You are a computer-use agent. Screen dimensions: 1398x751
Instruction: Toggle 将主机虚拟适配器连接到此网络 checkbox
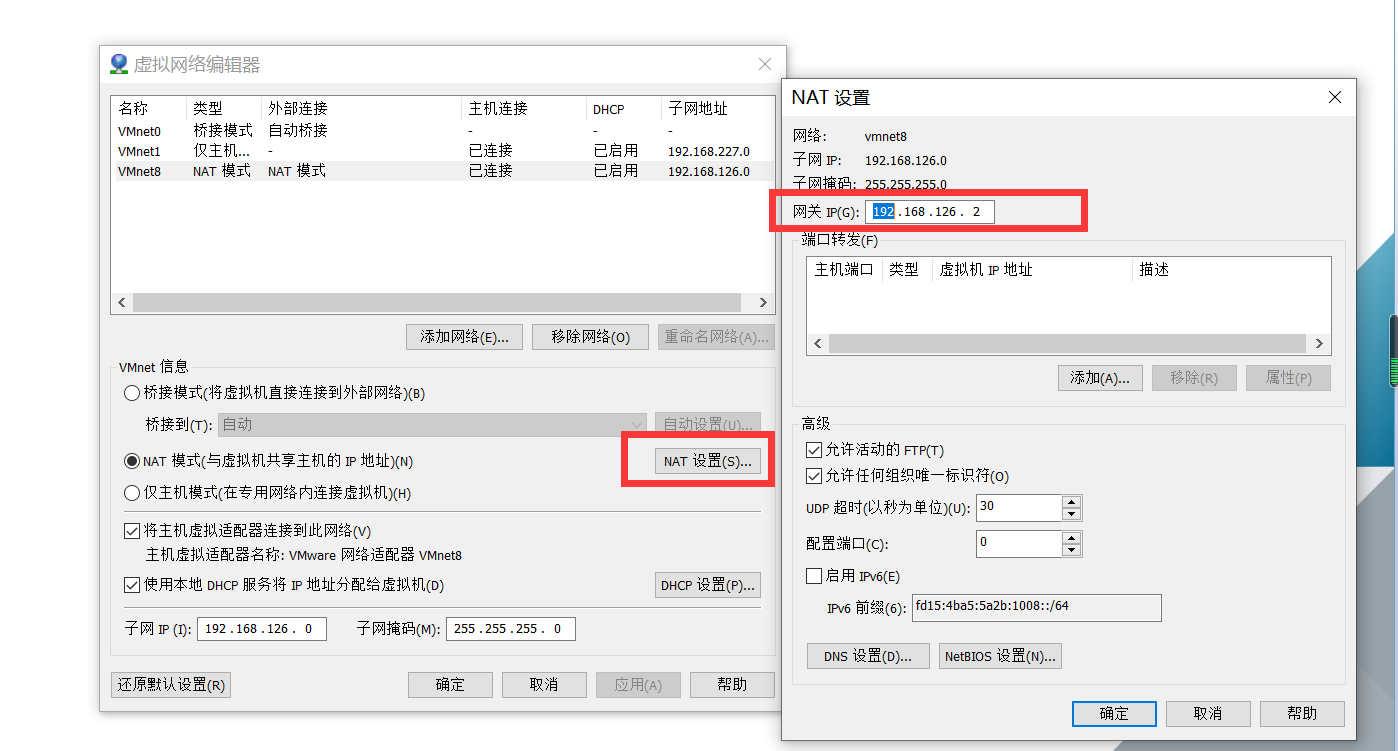coord(132,531)
